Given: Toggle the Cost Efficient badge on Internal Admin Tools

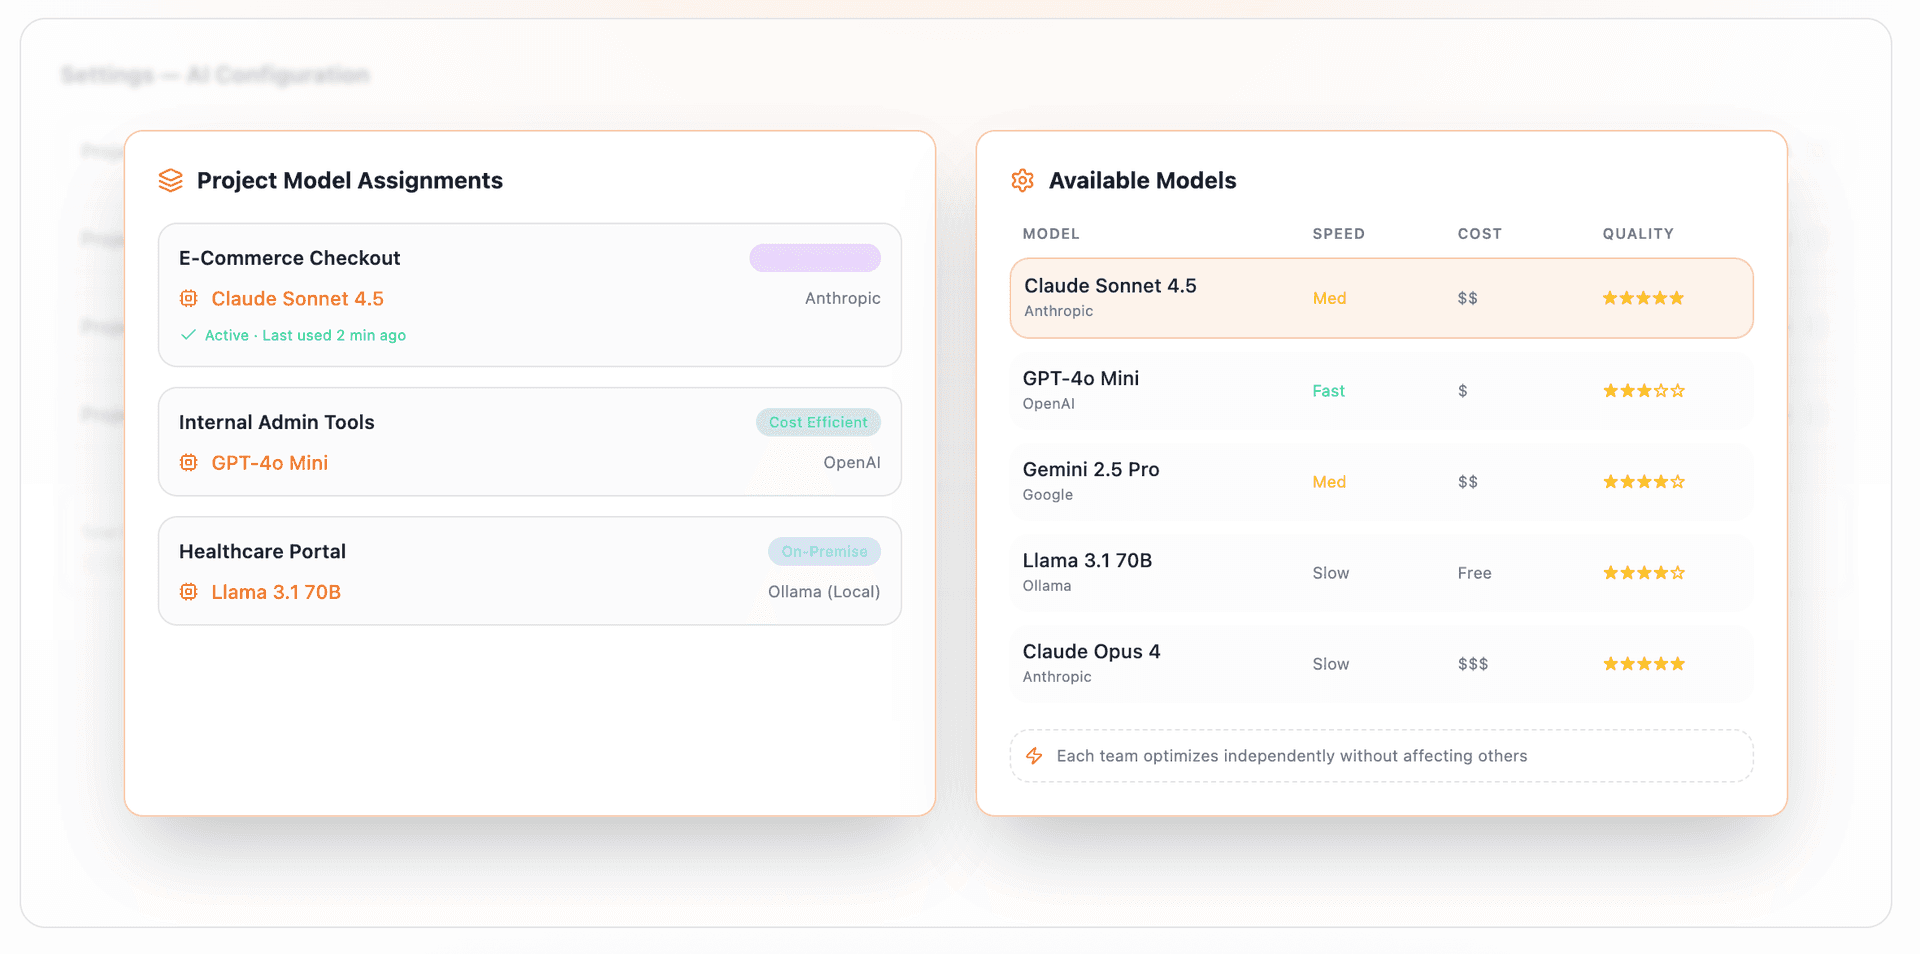Looking at the screenshot, I should click(x=818, y=421).
